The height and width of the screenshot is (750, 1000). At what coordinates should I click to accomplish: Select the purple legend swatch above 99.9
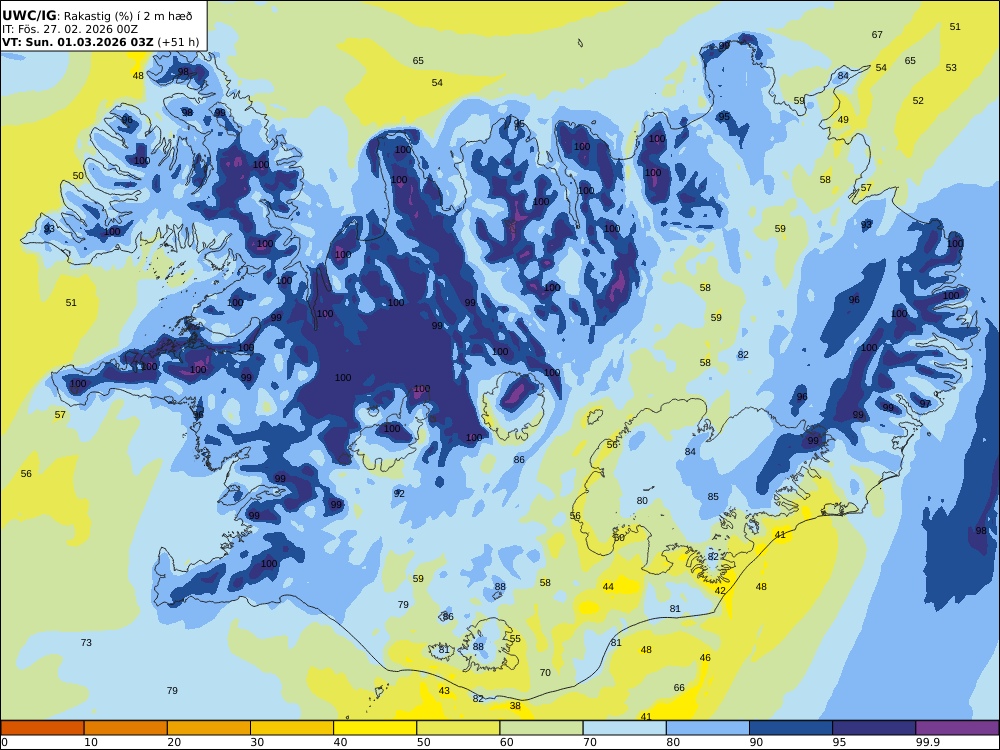point(957,728)
